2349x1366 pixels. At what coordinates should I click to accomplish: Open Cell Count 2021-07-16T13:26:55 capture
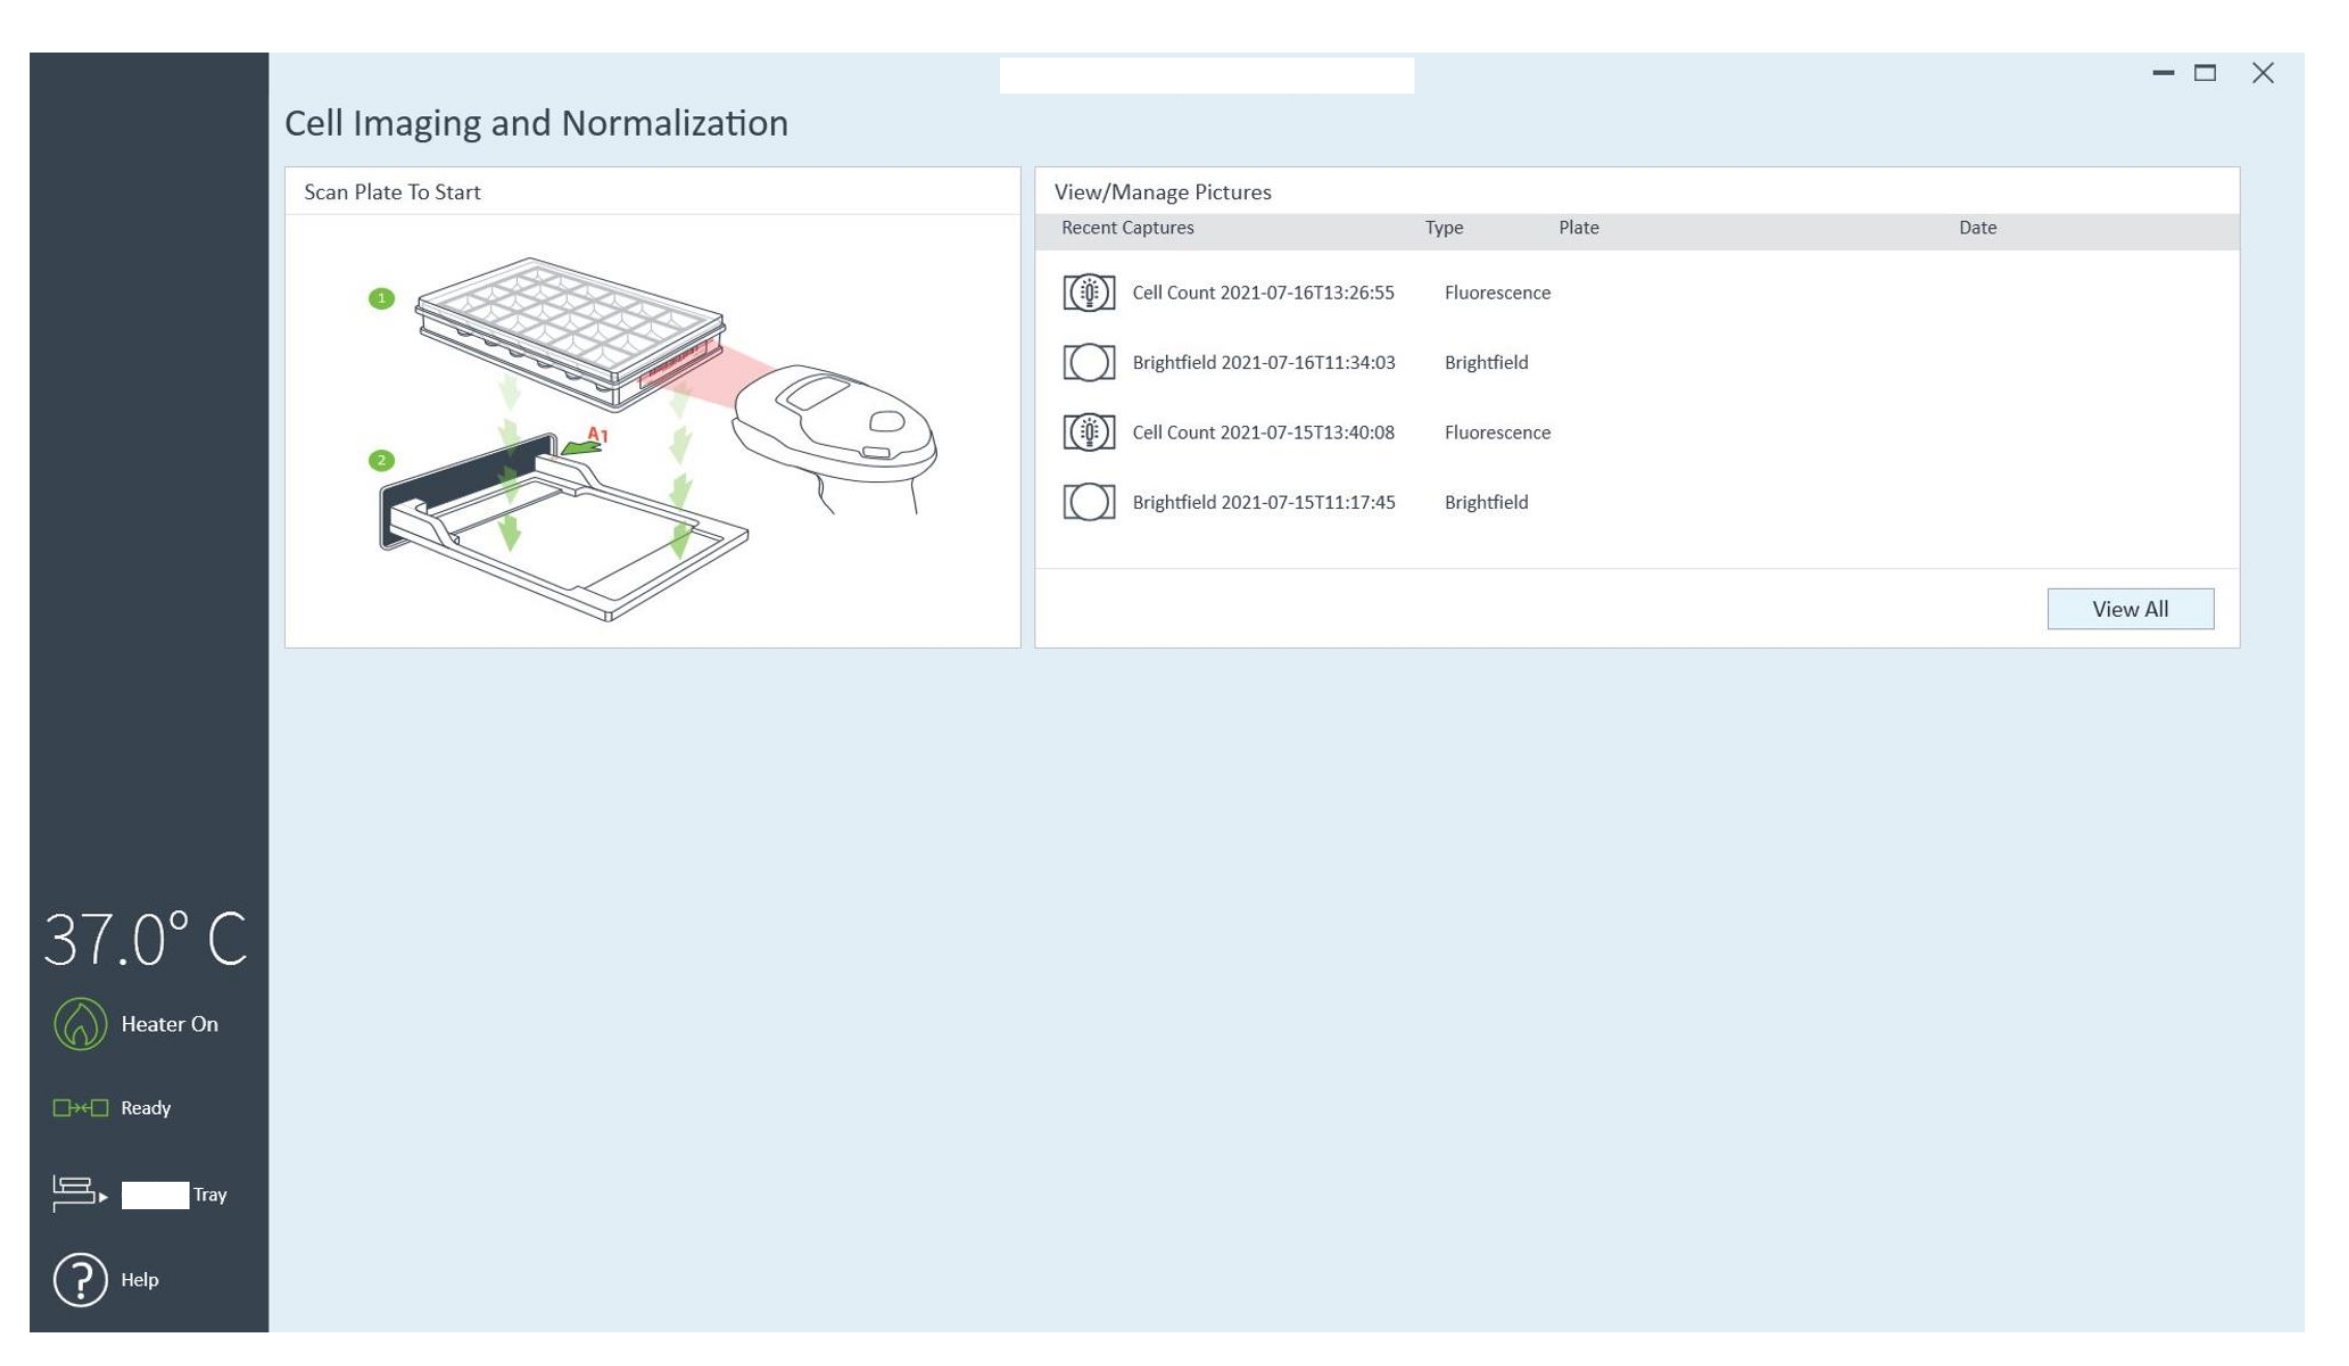pyautogui.click(x=1262, y=293)
